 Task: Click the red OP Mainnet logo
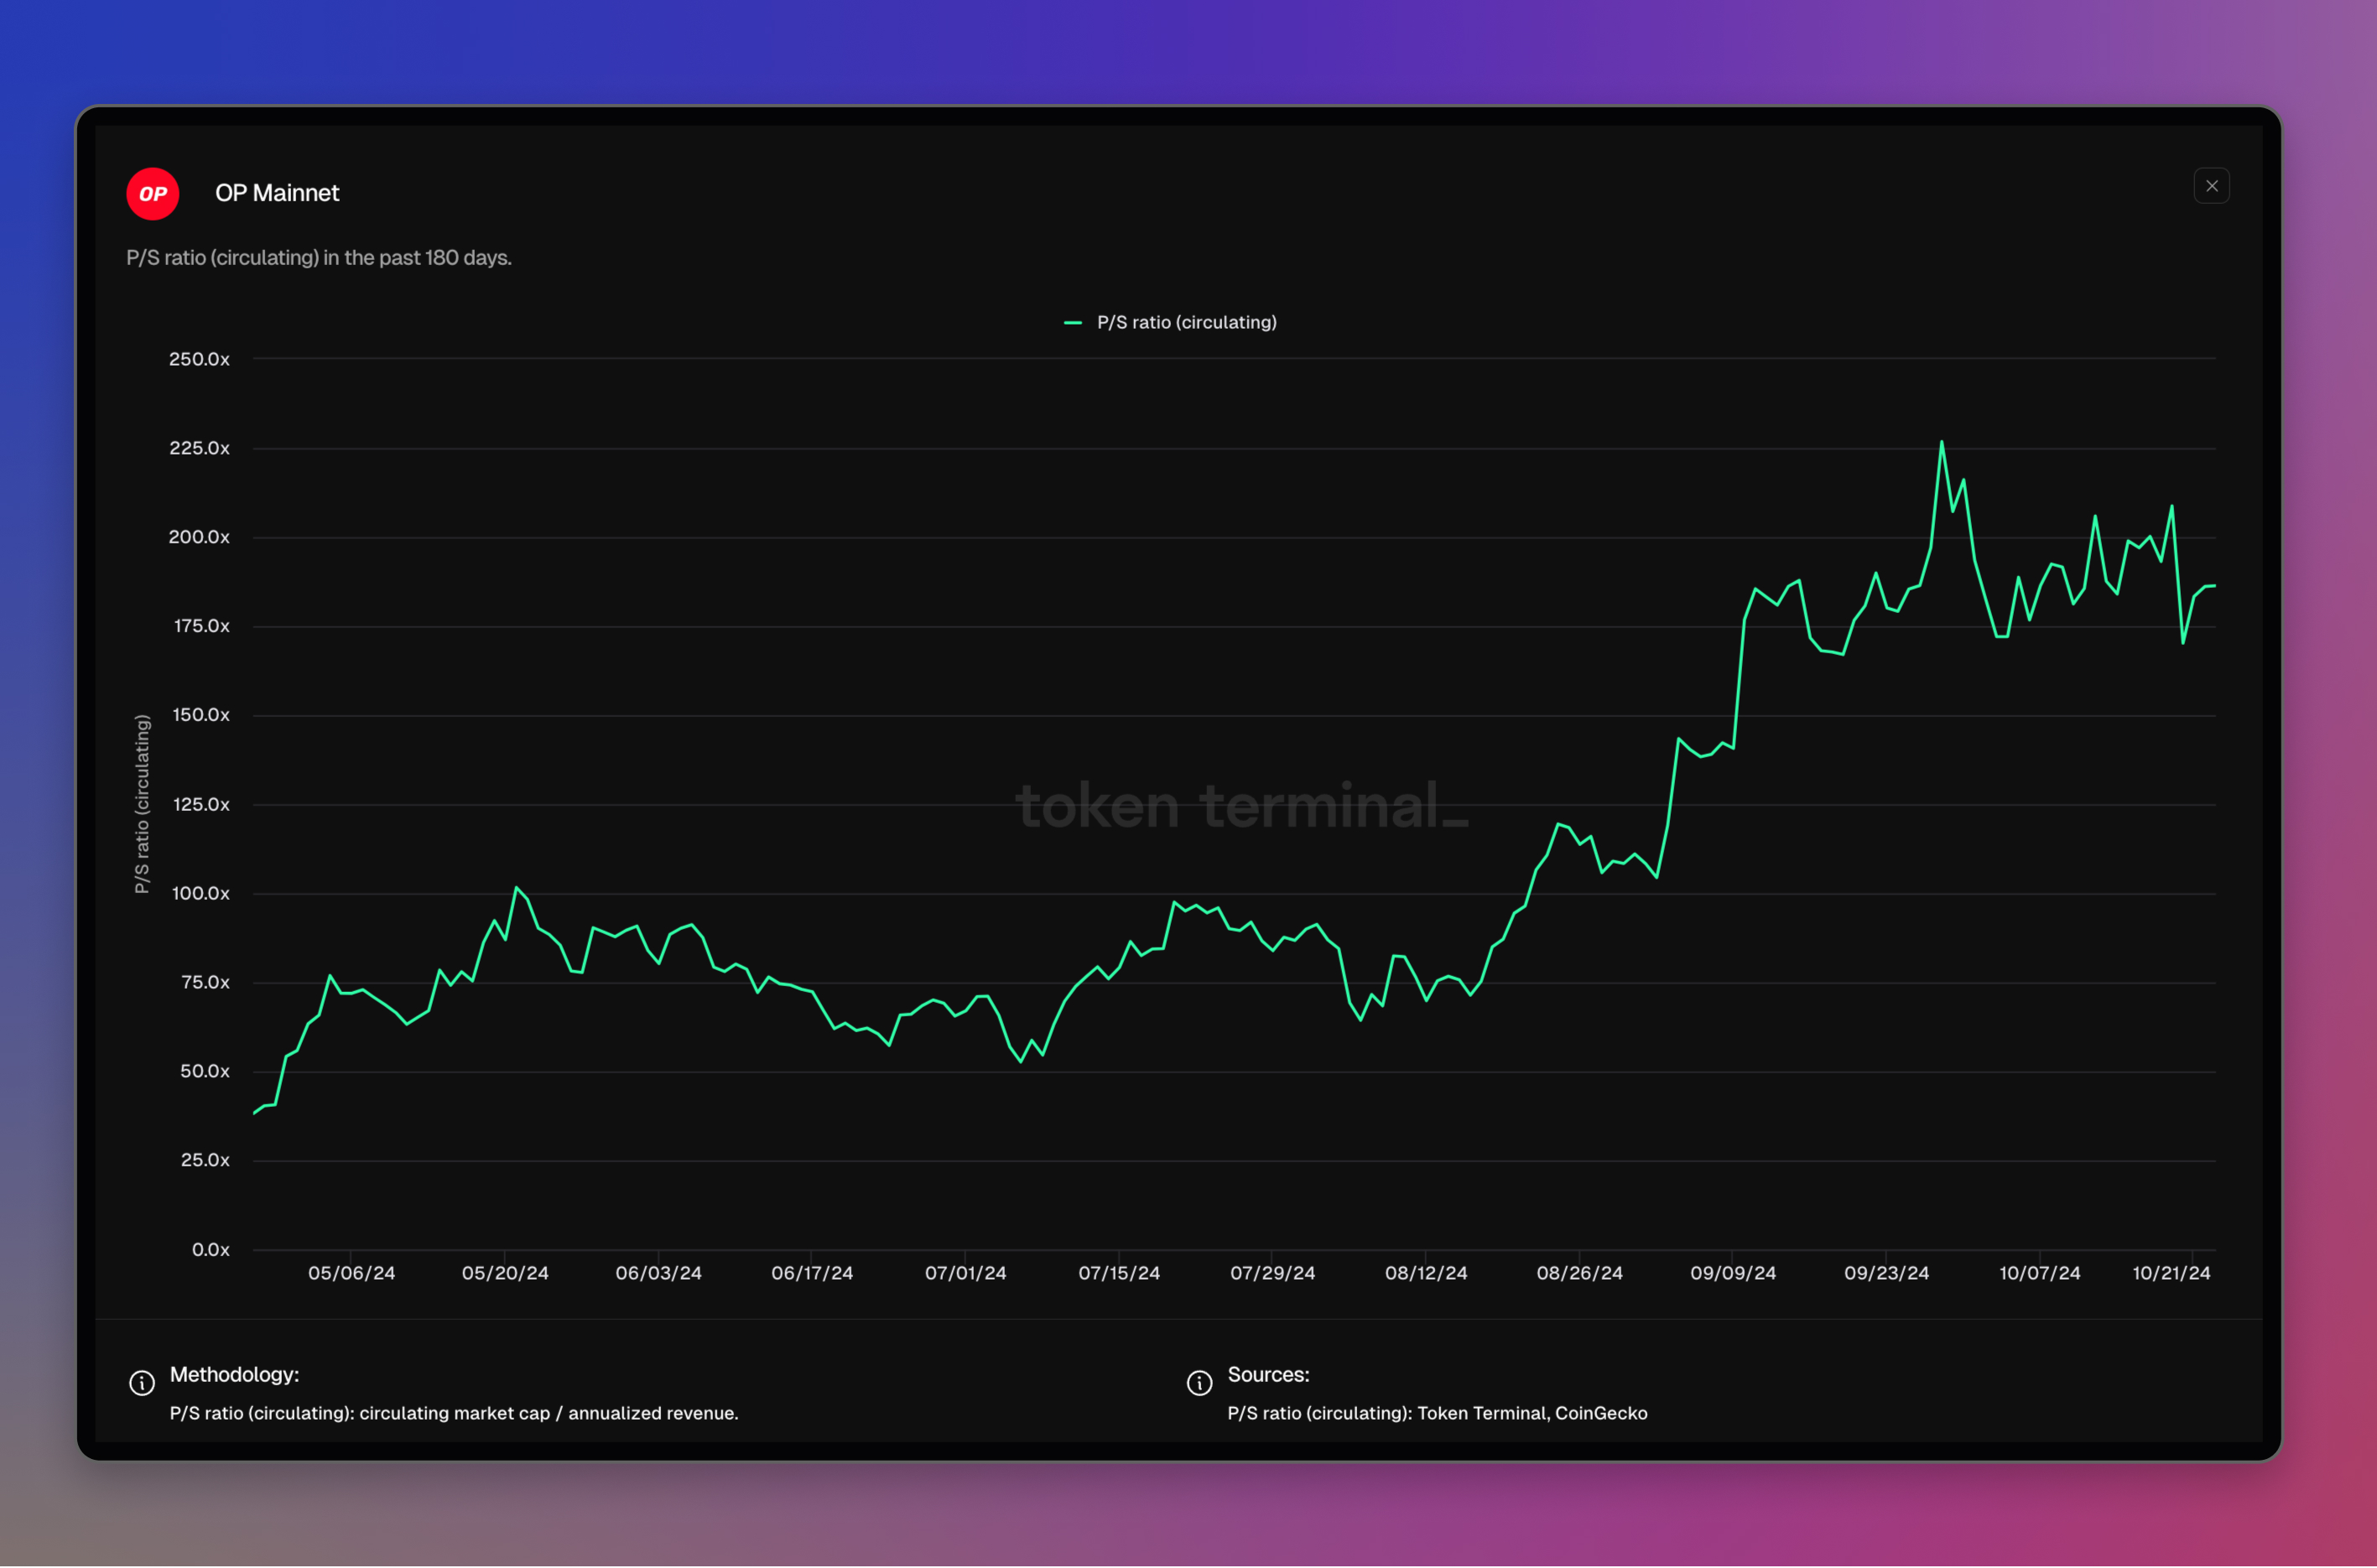[153, 193]
